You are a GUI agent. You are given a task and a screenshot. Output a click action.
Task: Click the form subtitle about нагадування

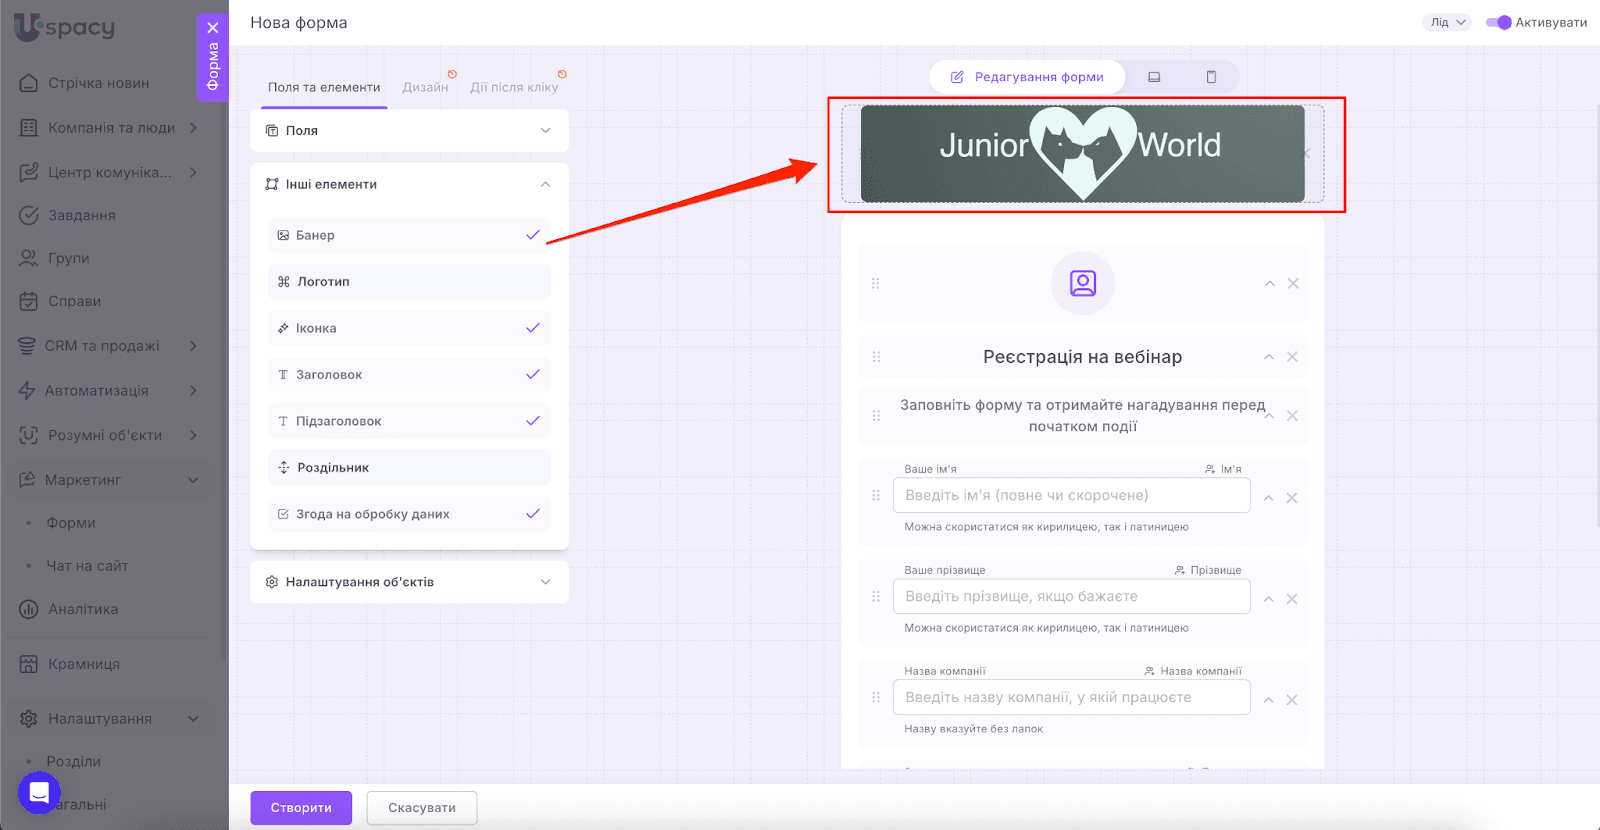point(1082,416)
